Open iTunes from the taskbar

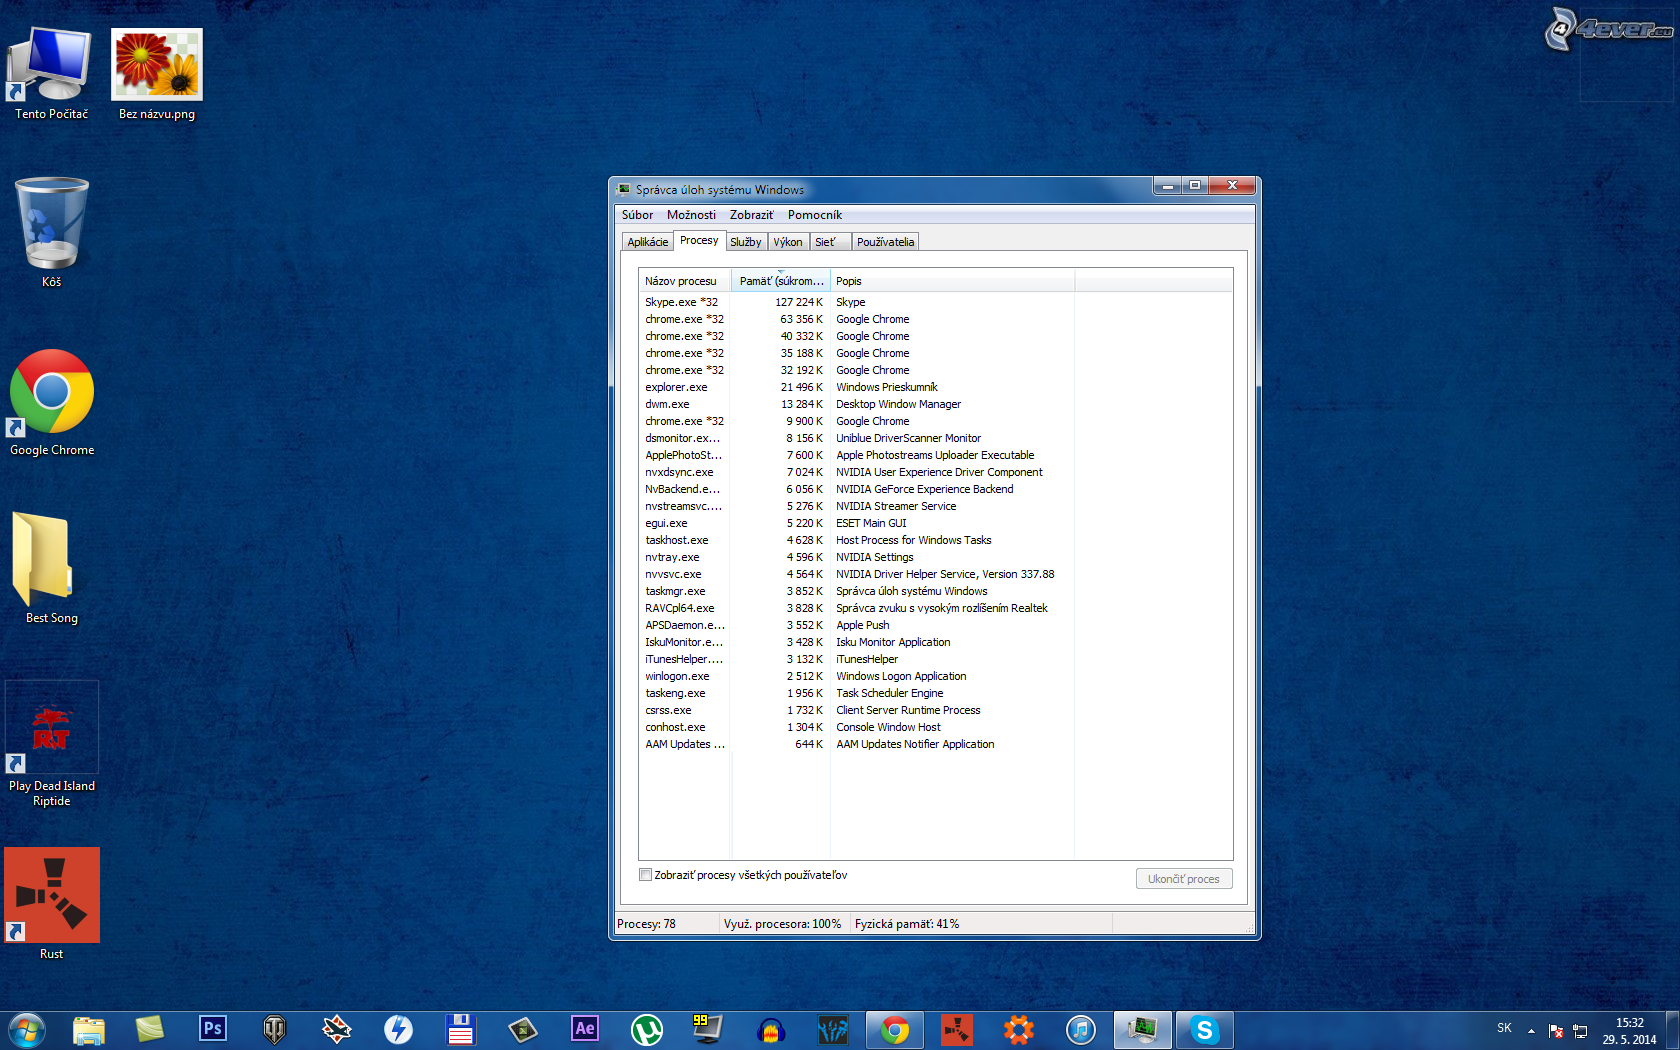pyautogui.click(x=1080, y=1029)
